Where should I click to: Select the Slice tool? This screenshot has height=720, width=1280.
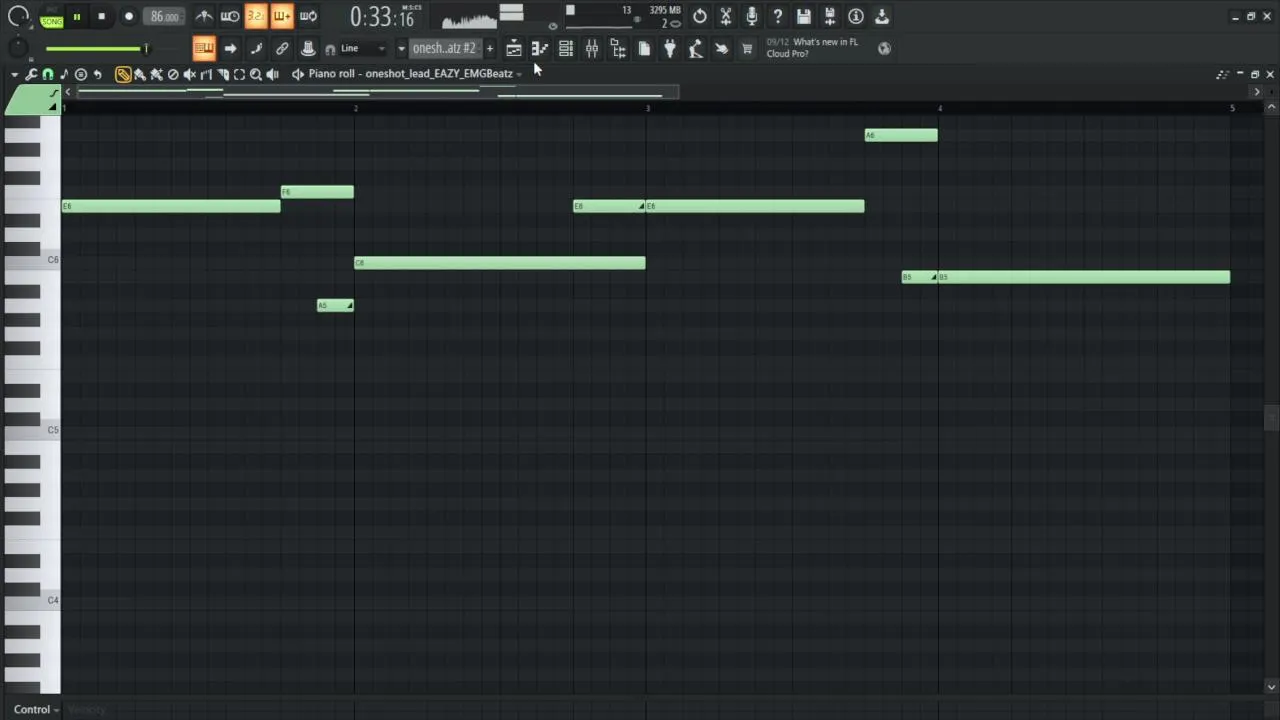point(222,74)
